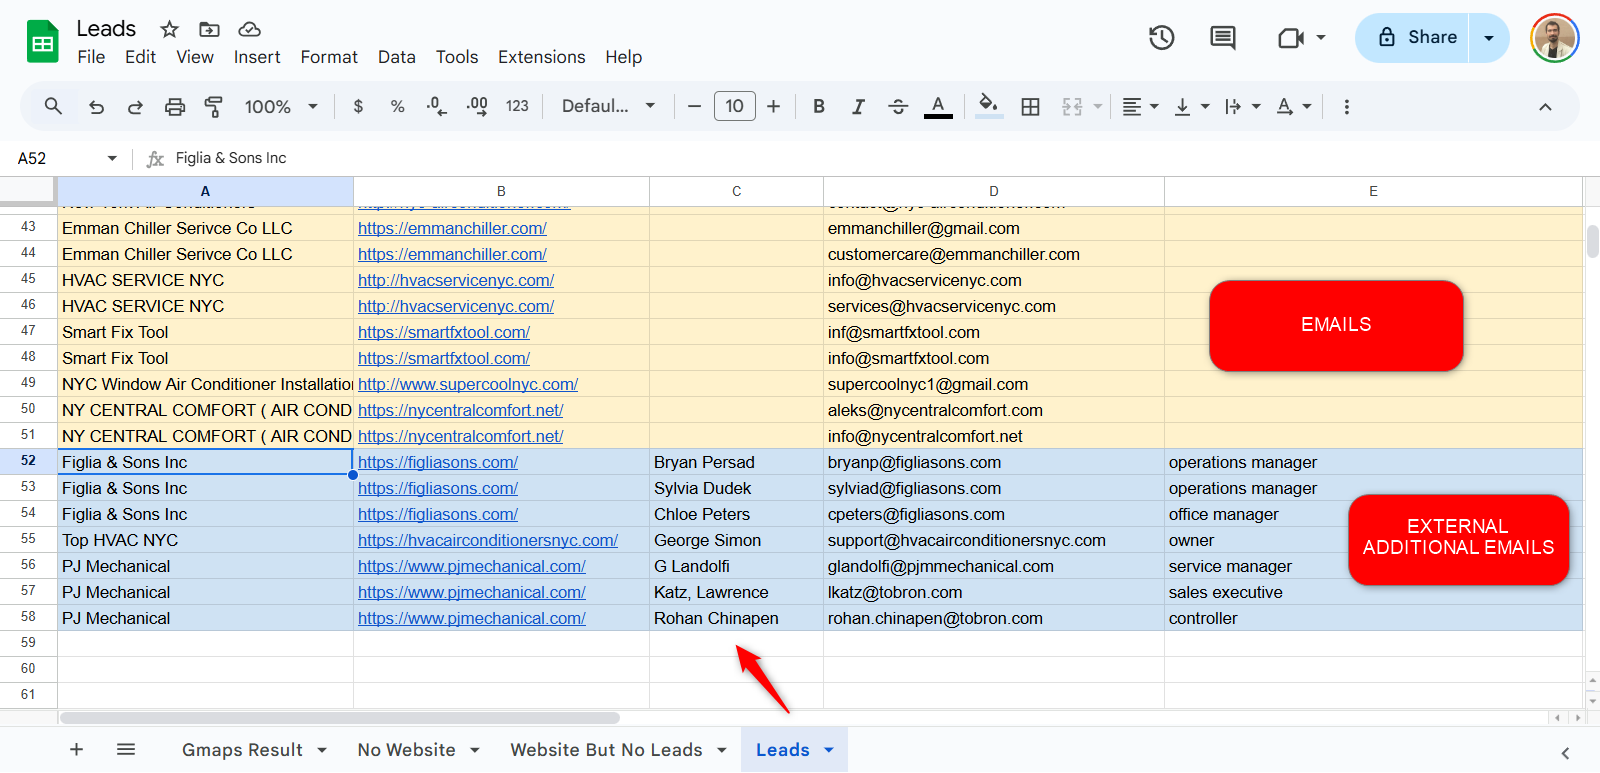Open the smartfxtool.com link in row 47
Image resolution: width=1600 pixels, height=773 pixels.
[x=444, y=332]
